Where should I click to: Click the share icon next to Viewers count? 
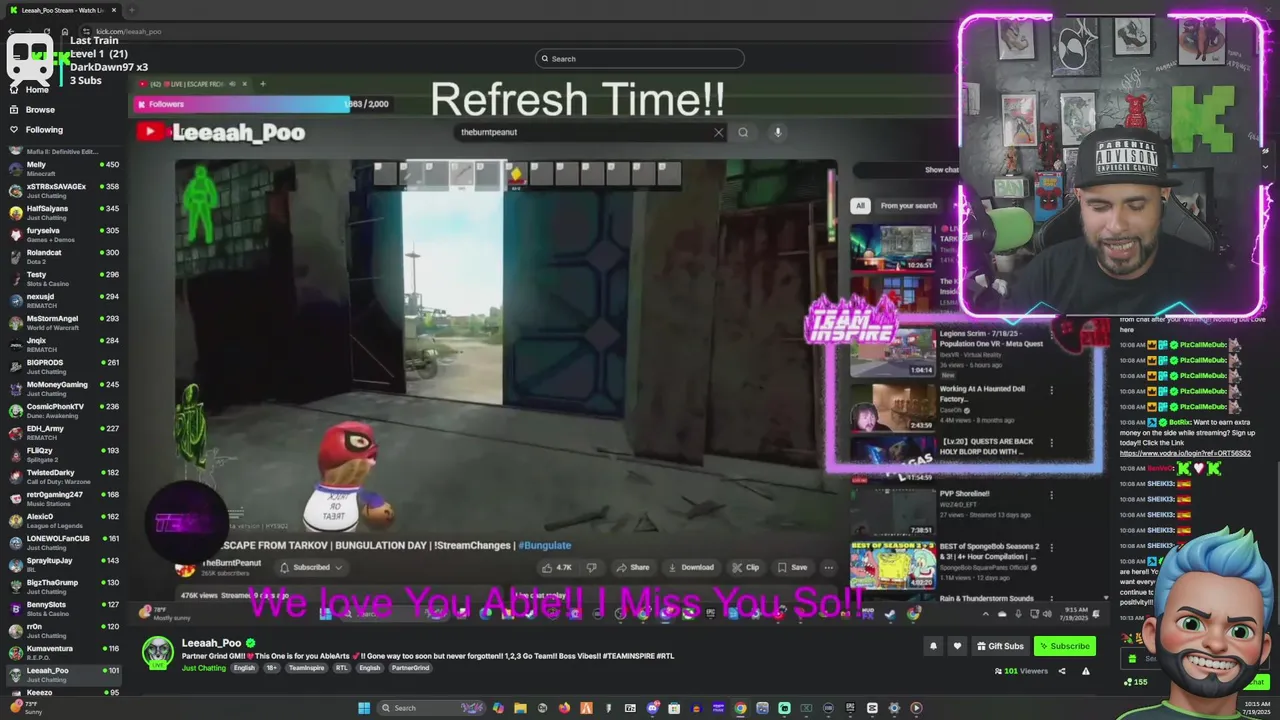(x=1062, y=671)
